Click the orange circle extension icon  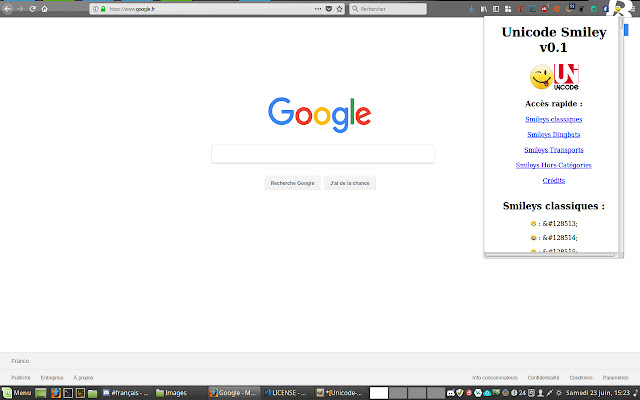557,9
